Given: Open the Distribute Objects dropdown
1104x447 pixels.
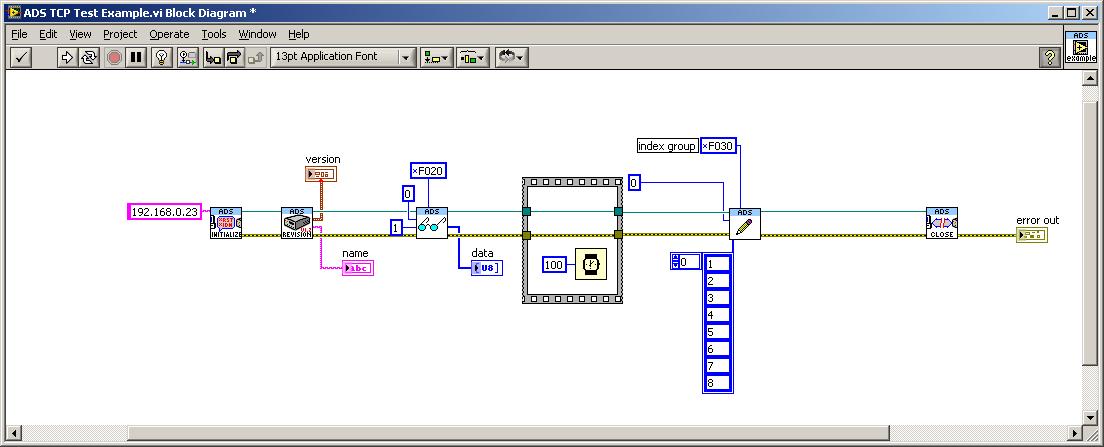Looking at the screenshot, I should tap(473, 57).
